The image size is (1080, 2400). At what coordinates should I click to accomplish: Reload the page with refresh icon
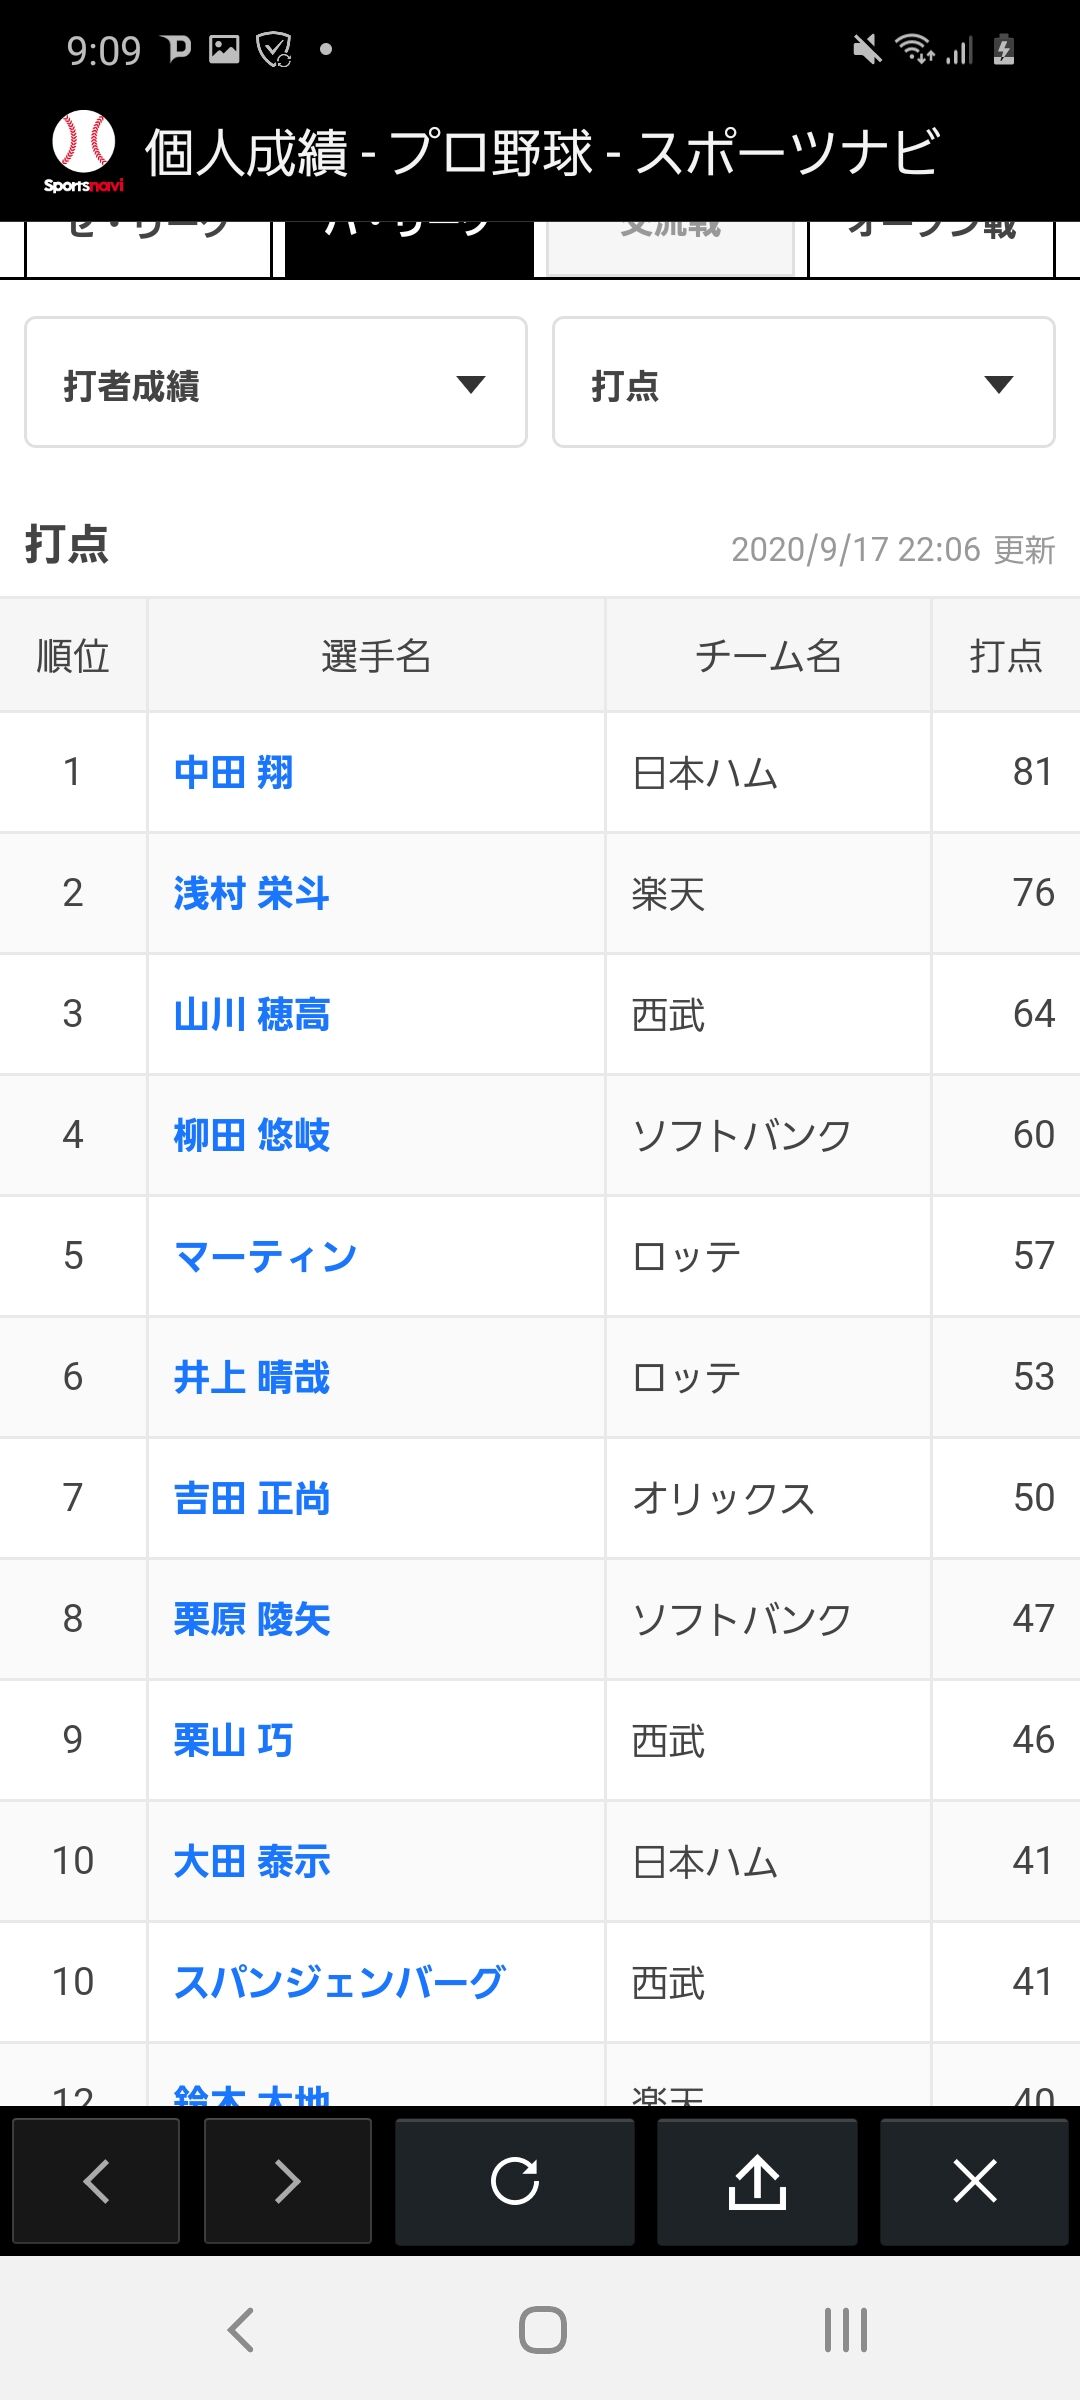coord(515,2181)
